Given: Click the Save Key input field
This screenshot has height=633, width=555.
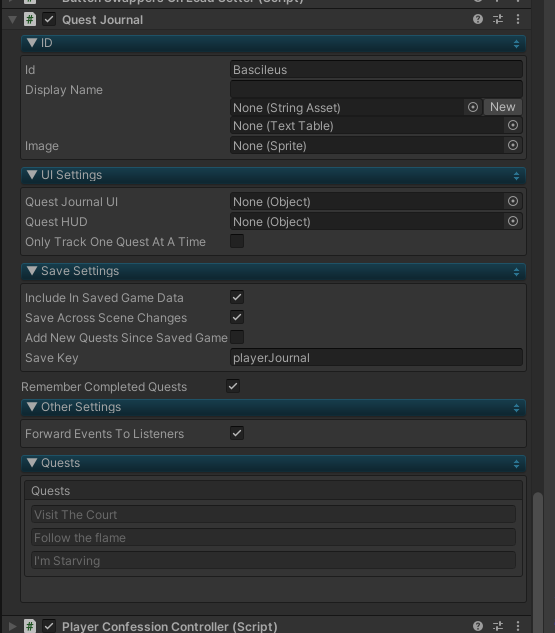Looking at the screenshot, I should 376,358.
